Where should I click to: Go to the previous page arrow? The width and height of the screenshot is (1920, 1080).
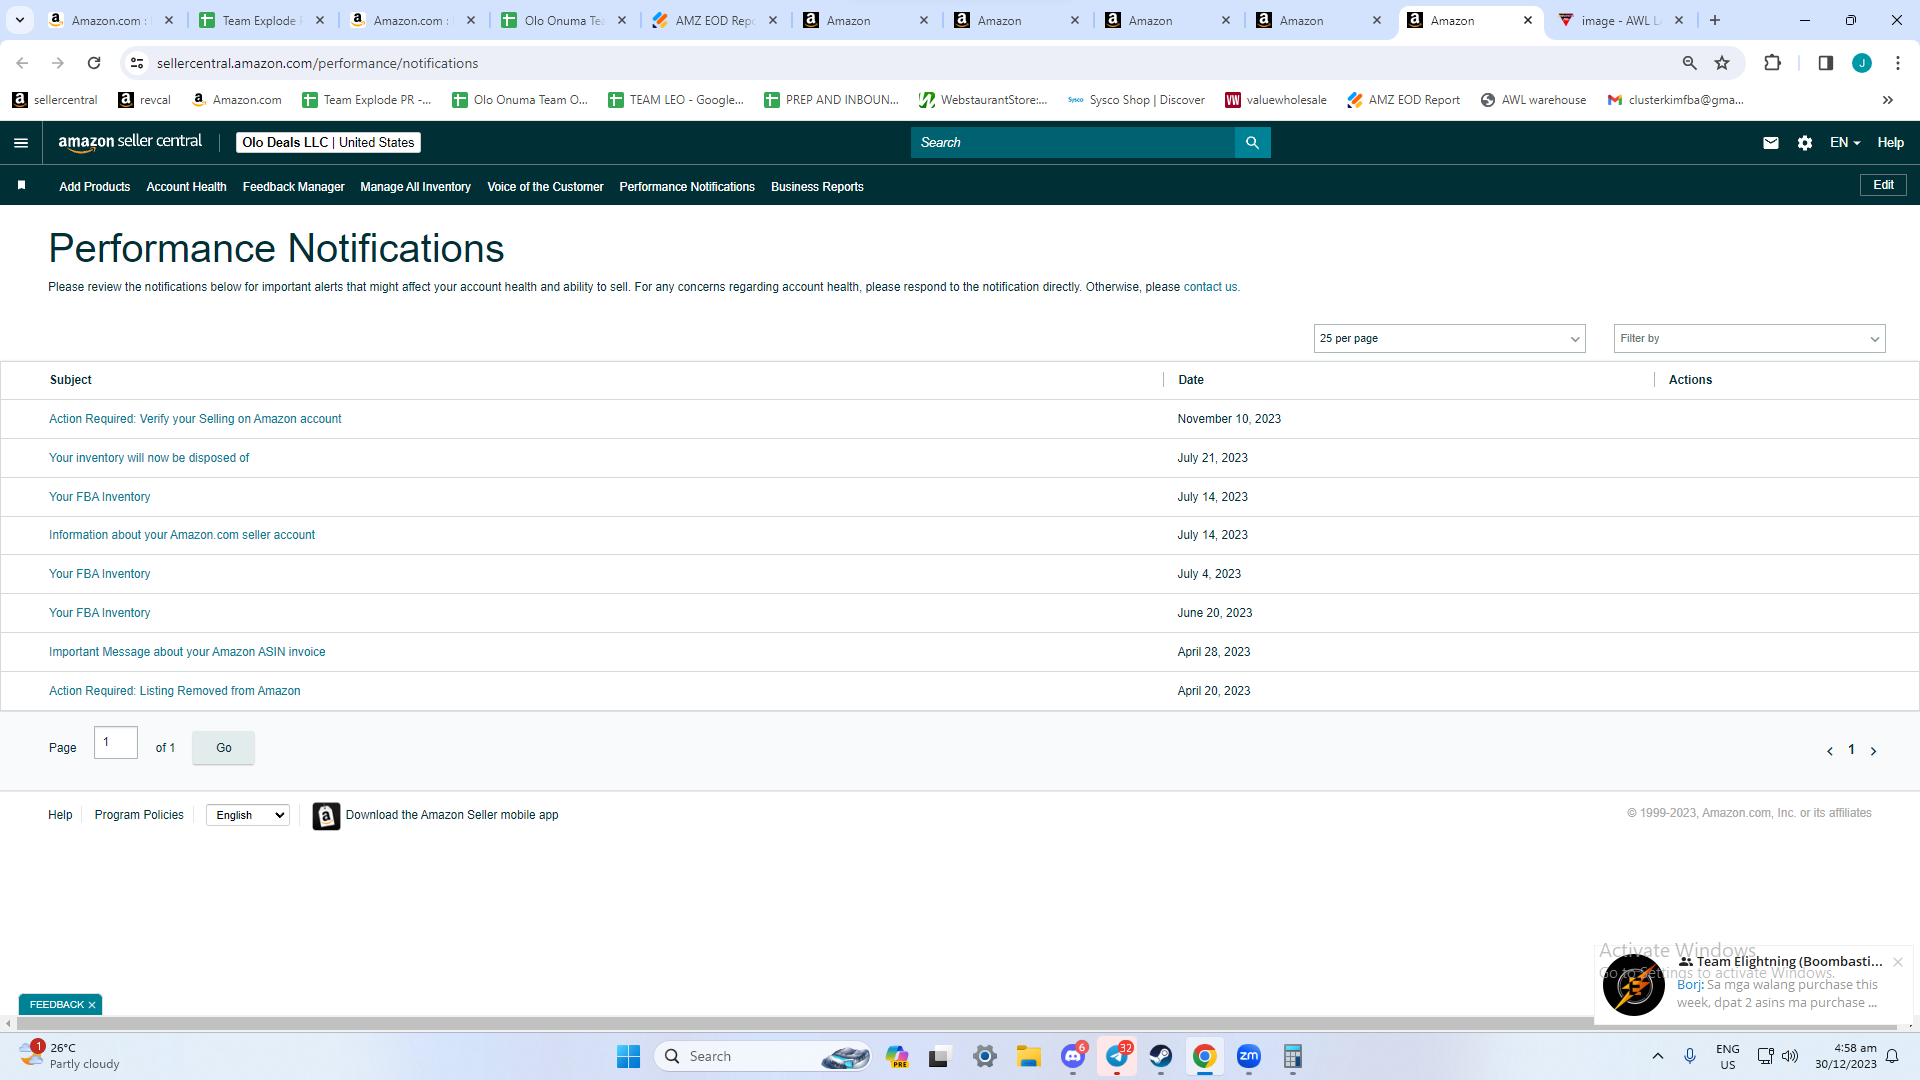click(x=1830, y=751)
